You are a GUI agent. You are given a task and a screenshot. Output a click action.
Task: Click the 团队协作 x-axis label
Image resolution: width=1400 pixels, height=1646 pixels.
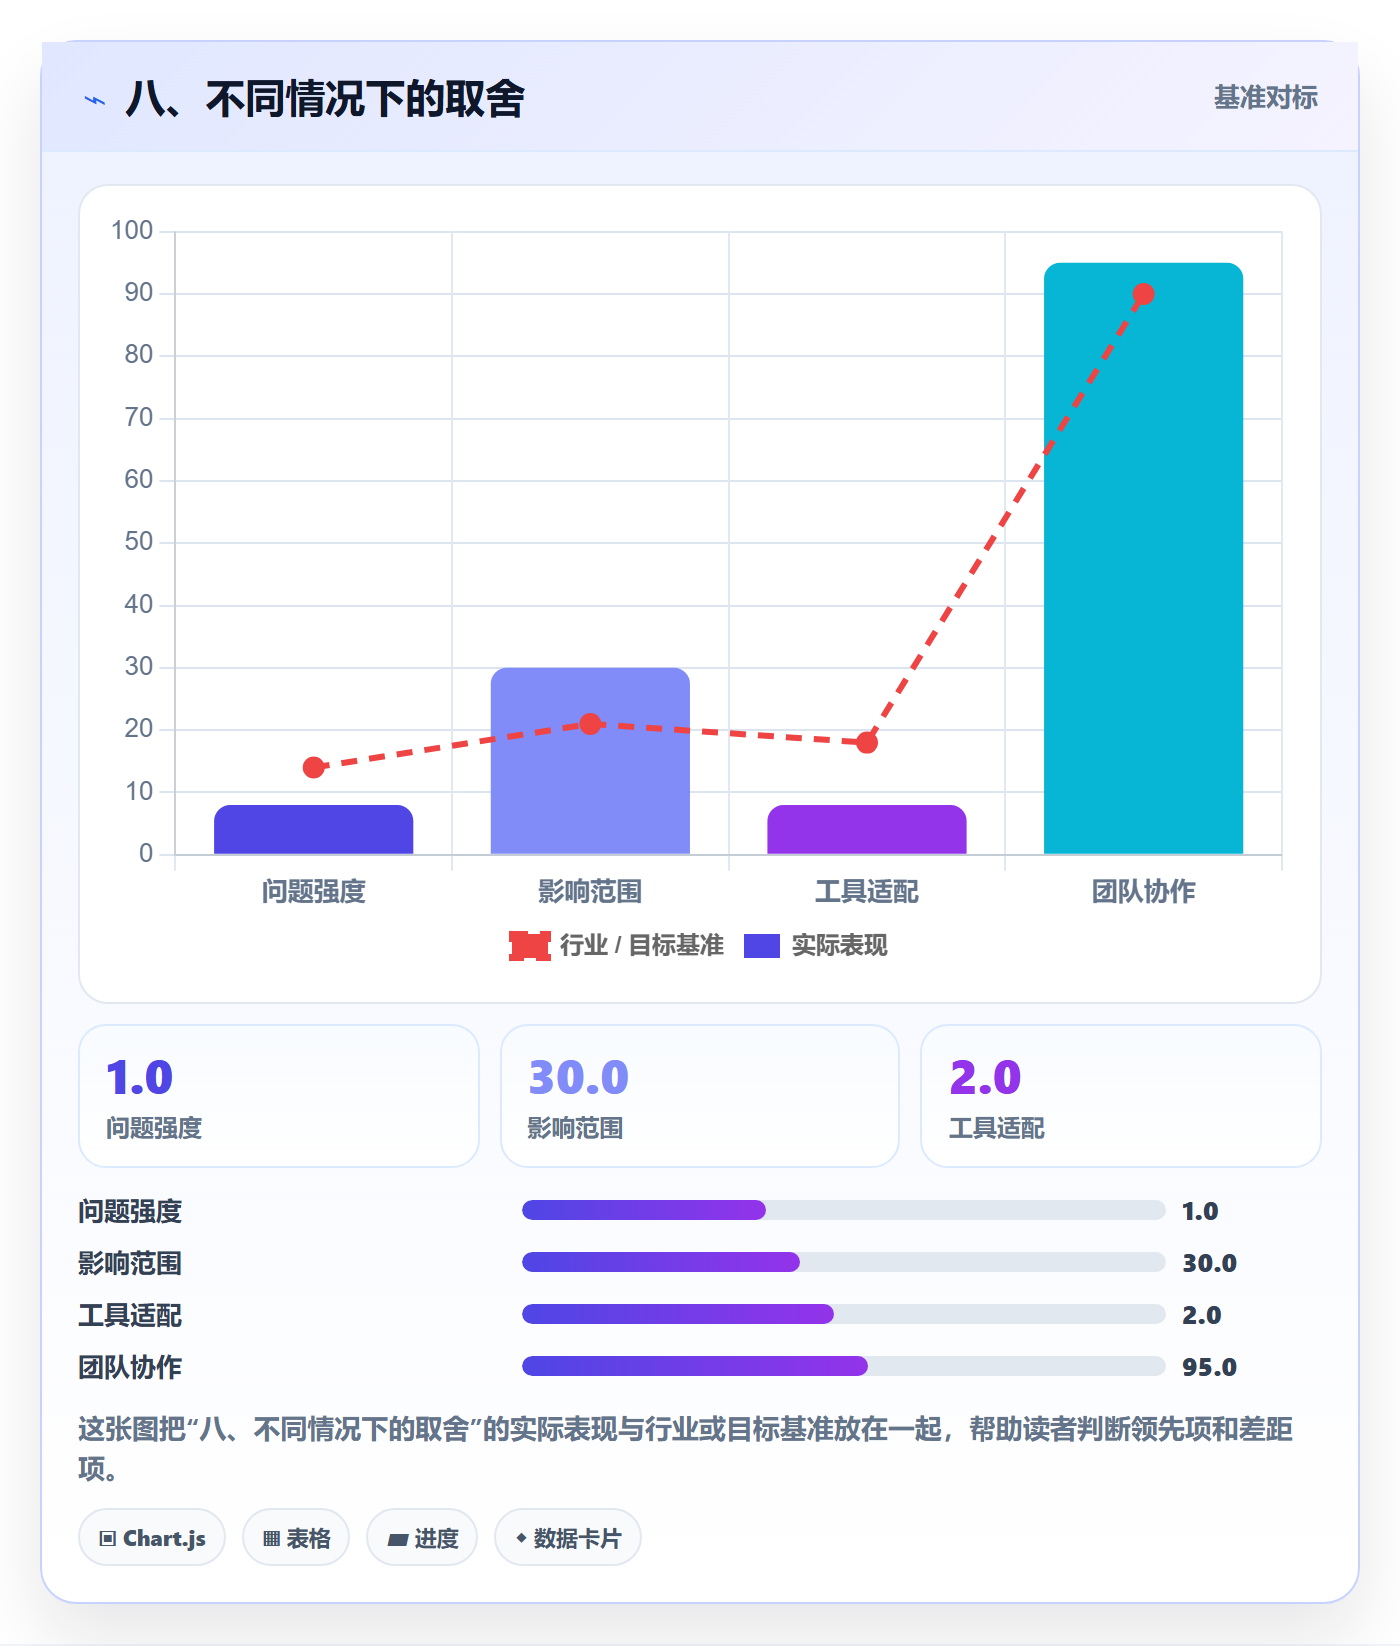1143,891
